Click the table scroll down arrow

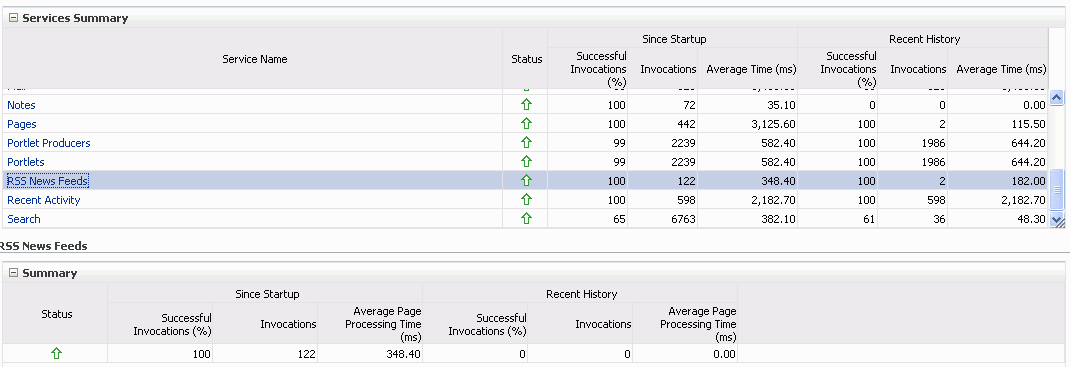coord(1057,219)
